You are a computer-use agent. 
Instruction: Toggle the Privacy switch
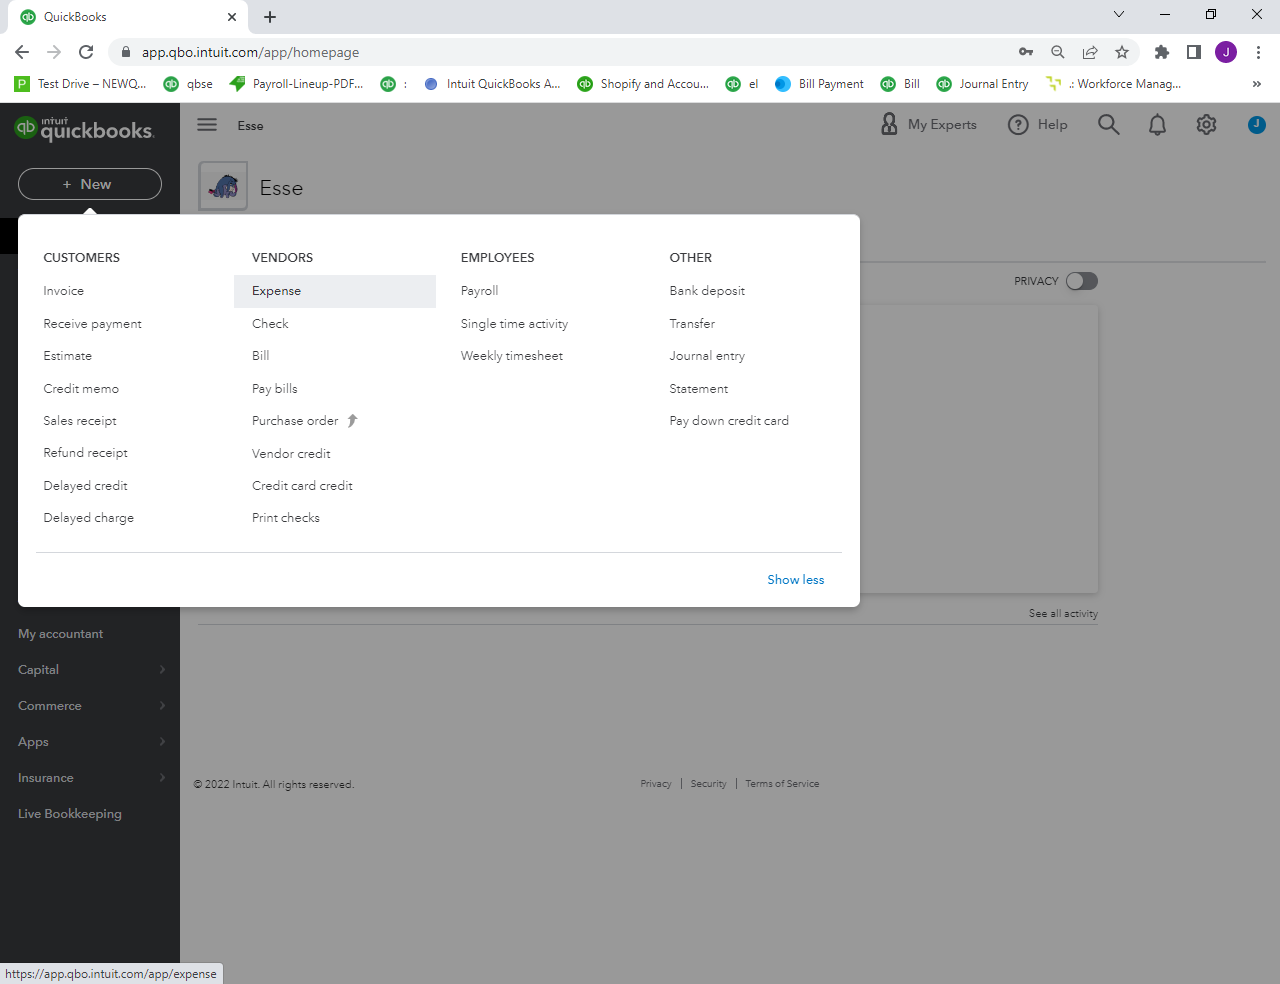click(1081, 281)
